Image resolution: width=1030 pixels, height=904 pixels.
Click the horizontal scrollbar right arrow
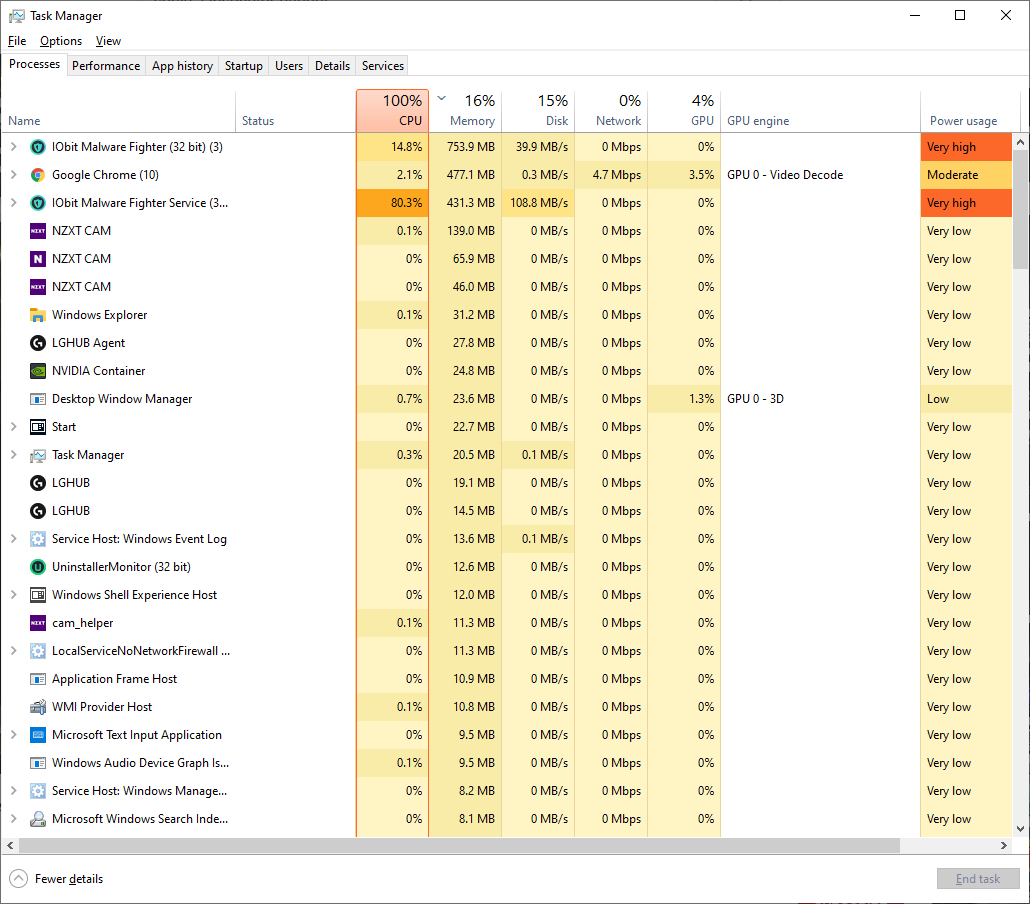tap(1004, 846)
